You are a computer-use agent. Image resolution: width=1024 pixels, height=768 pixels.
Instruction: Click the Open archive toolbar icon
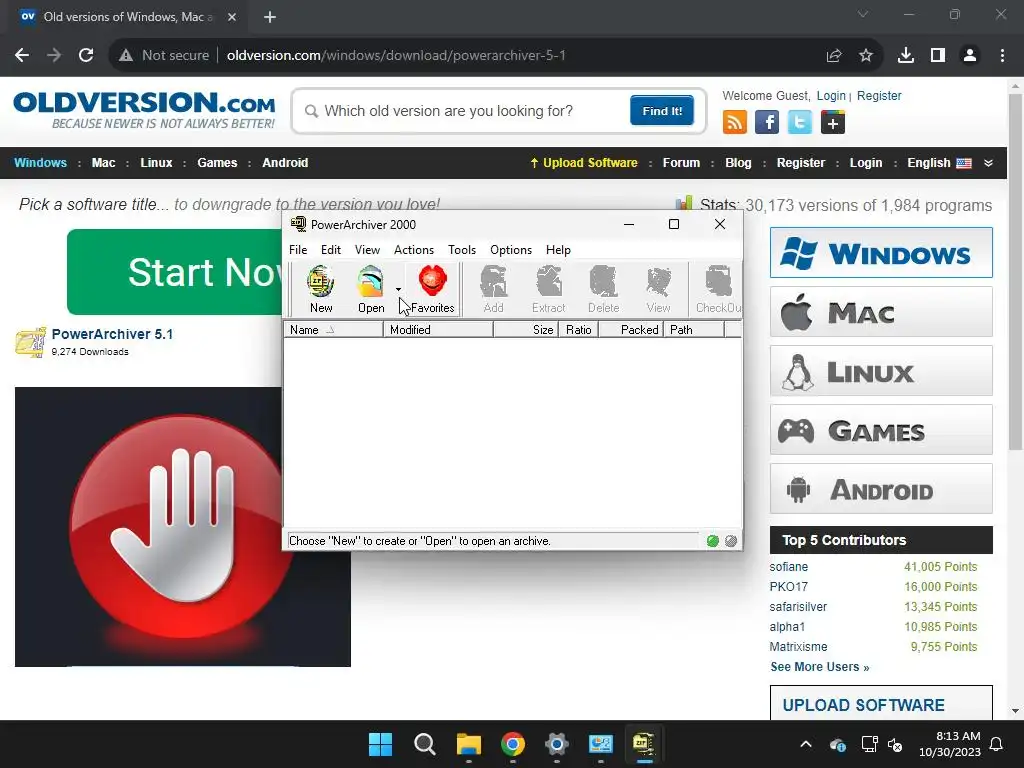coord(370,289)
